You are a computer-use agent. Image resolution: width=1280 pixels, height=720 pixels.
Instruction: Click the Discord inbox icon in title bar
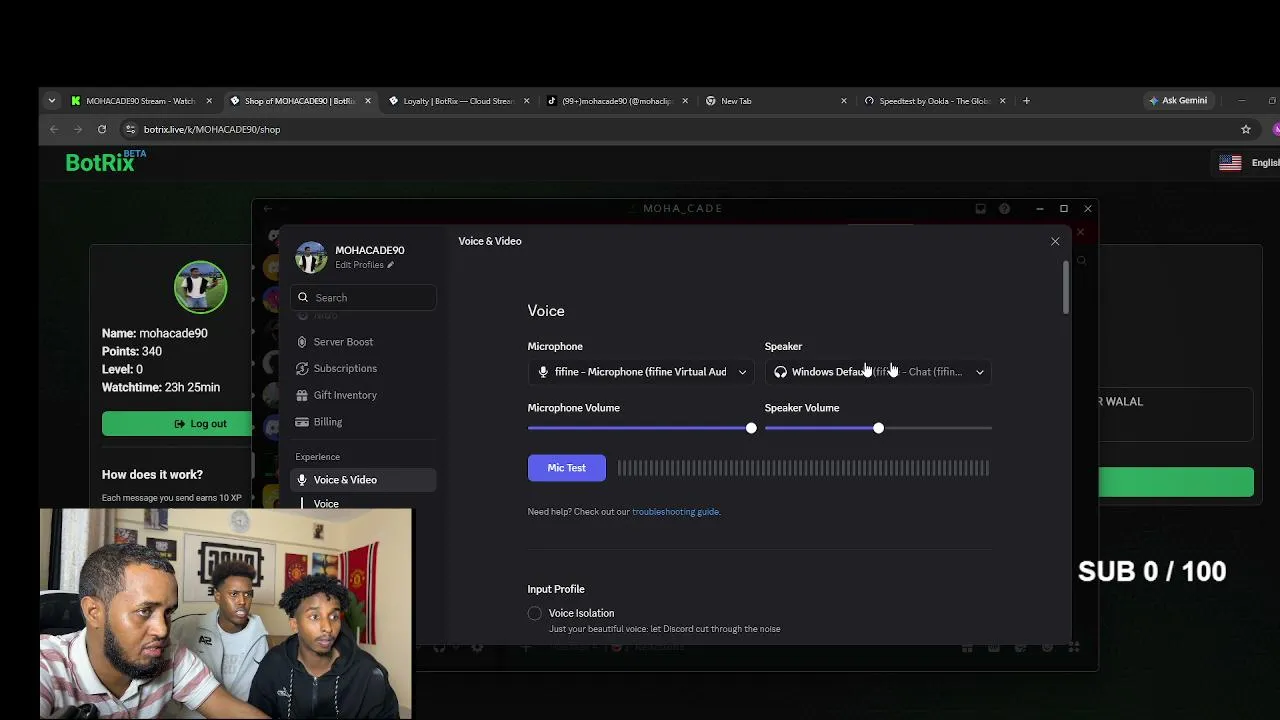[980, 209]
